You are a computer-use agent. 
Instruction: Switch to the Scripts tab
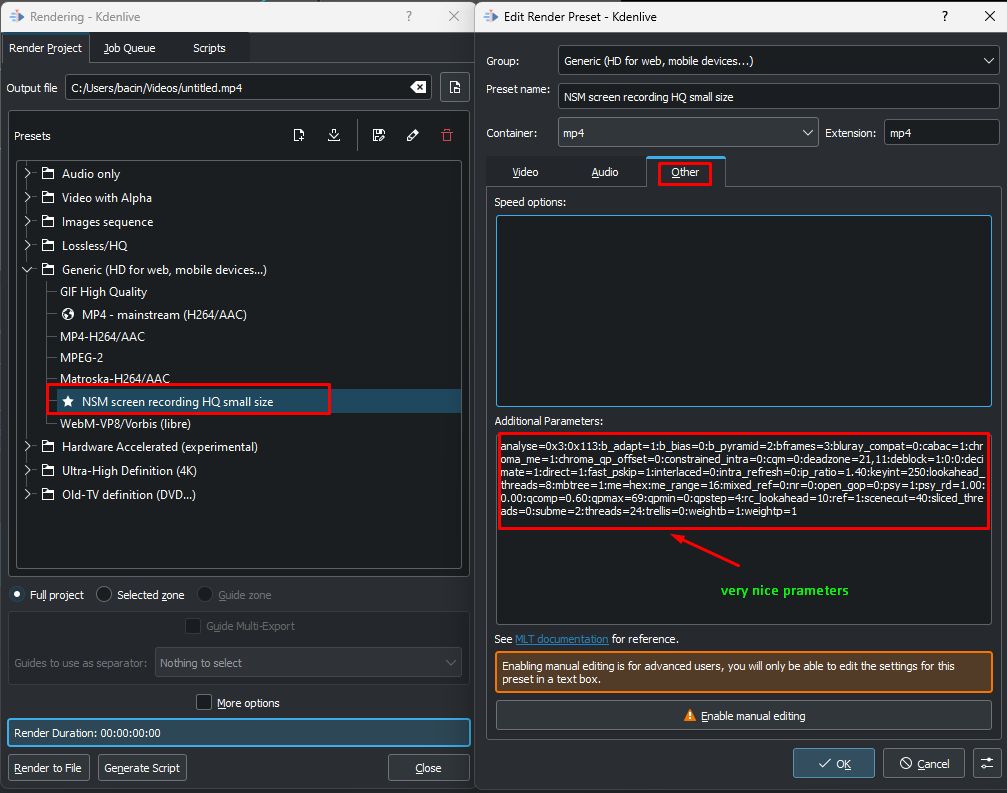[209, 48]
